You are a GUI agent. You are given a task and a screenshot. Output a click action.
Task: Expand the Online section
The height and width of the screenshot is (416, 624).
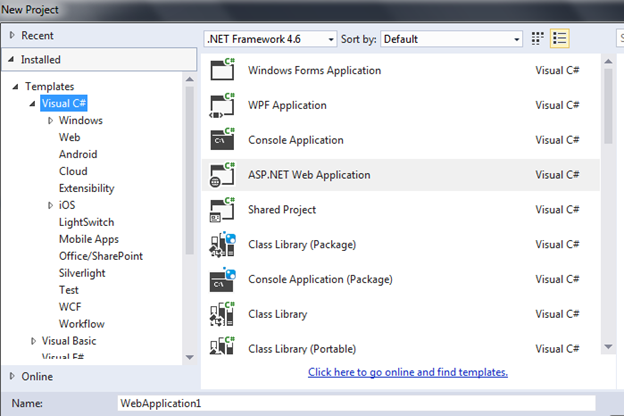tap(12, 376)
